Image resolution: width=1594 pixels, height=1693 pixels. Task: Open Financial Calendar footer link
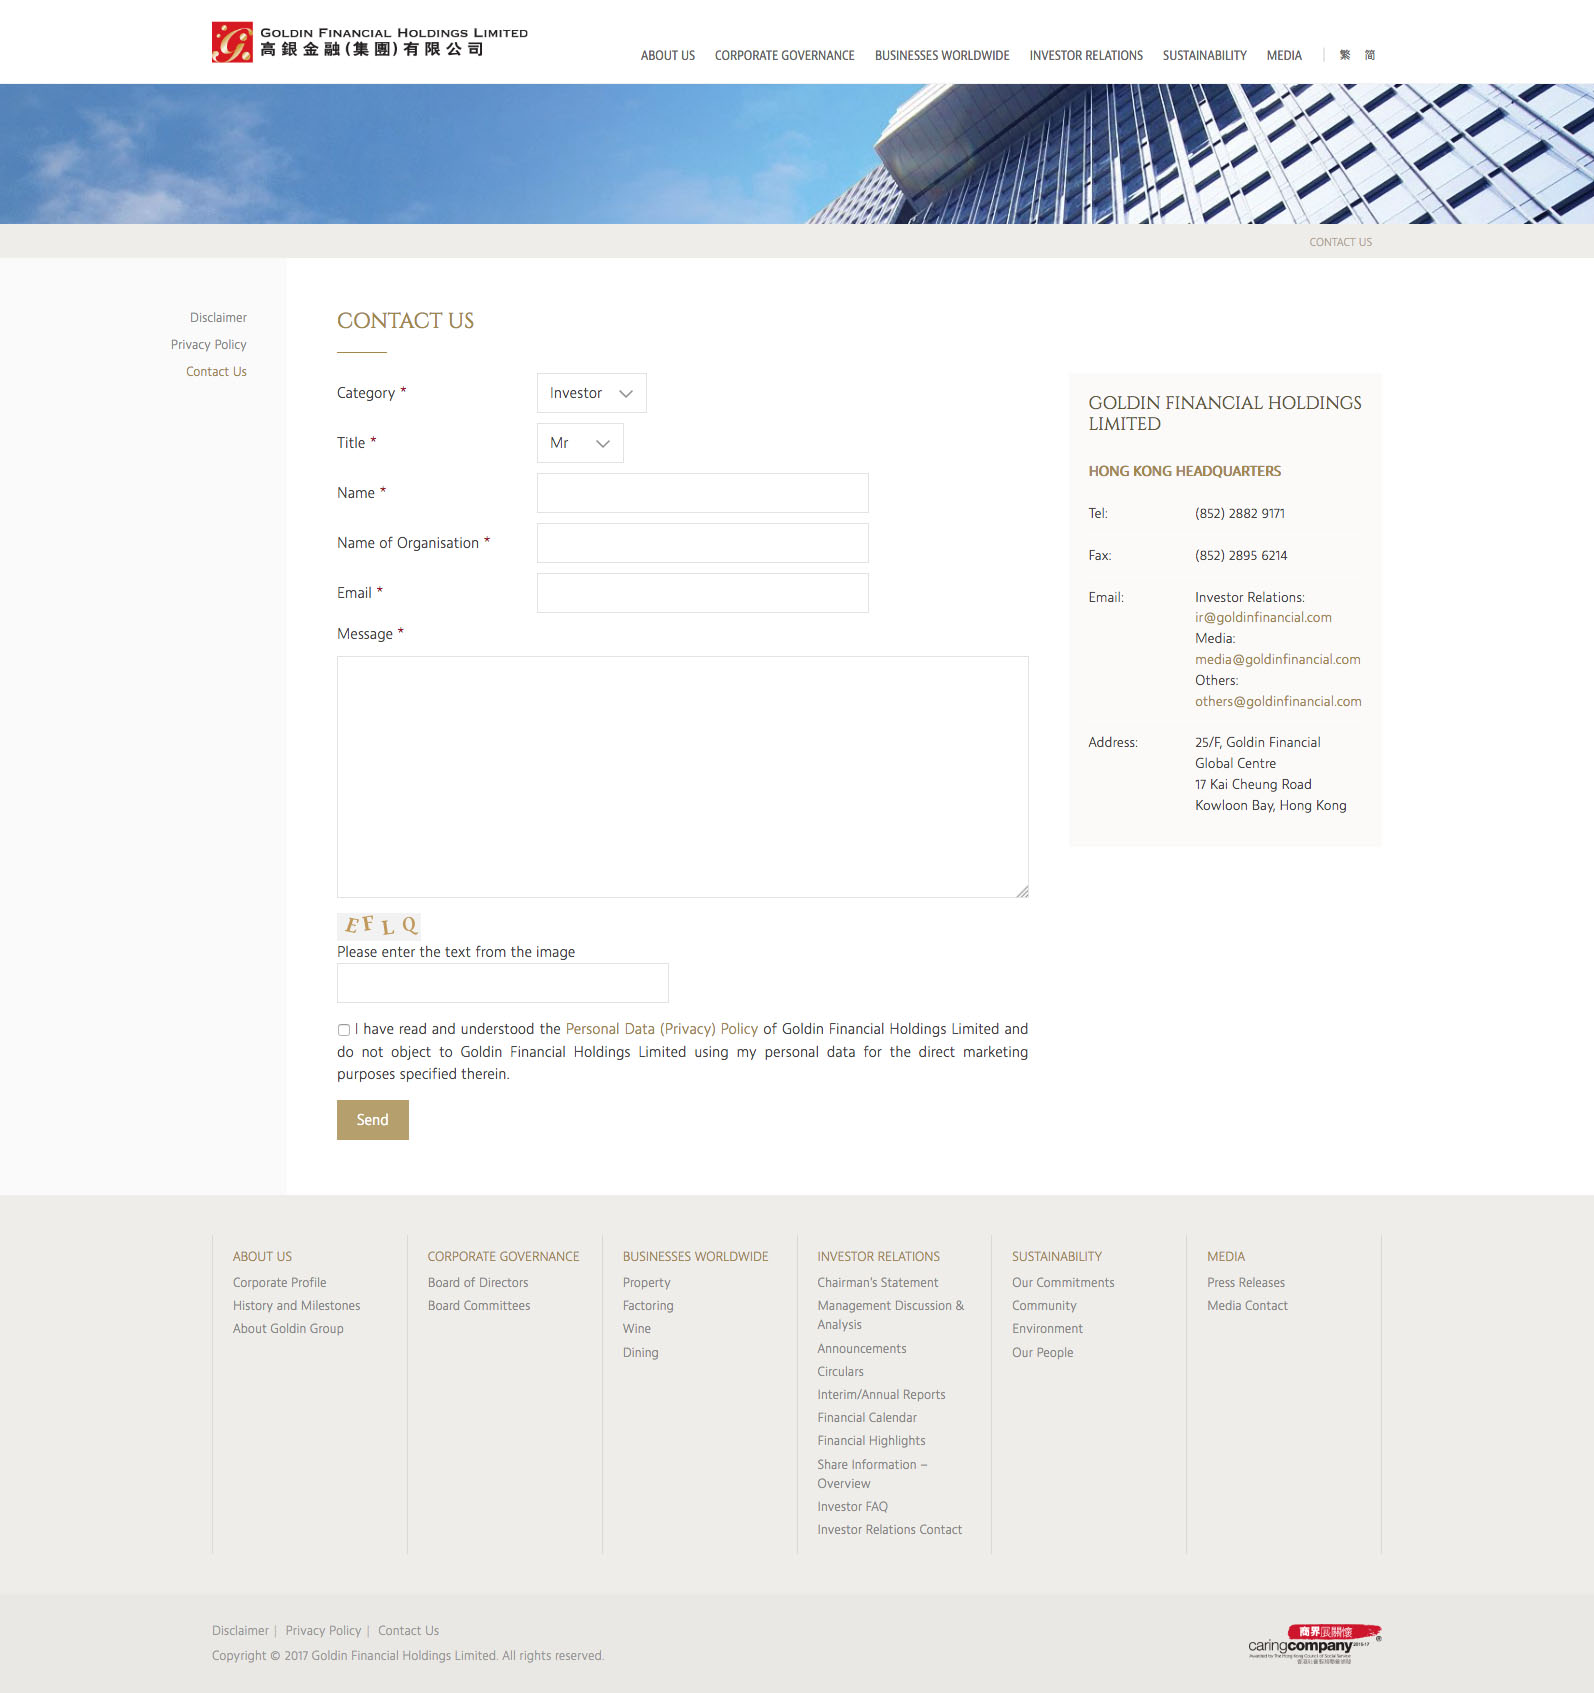(867, 1418)
